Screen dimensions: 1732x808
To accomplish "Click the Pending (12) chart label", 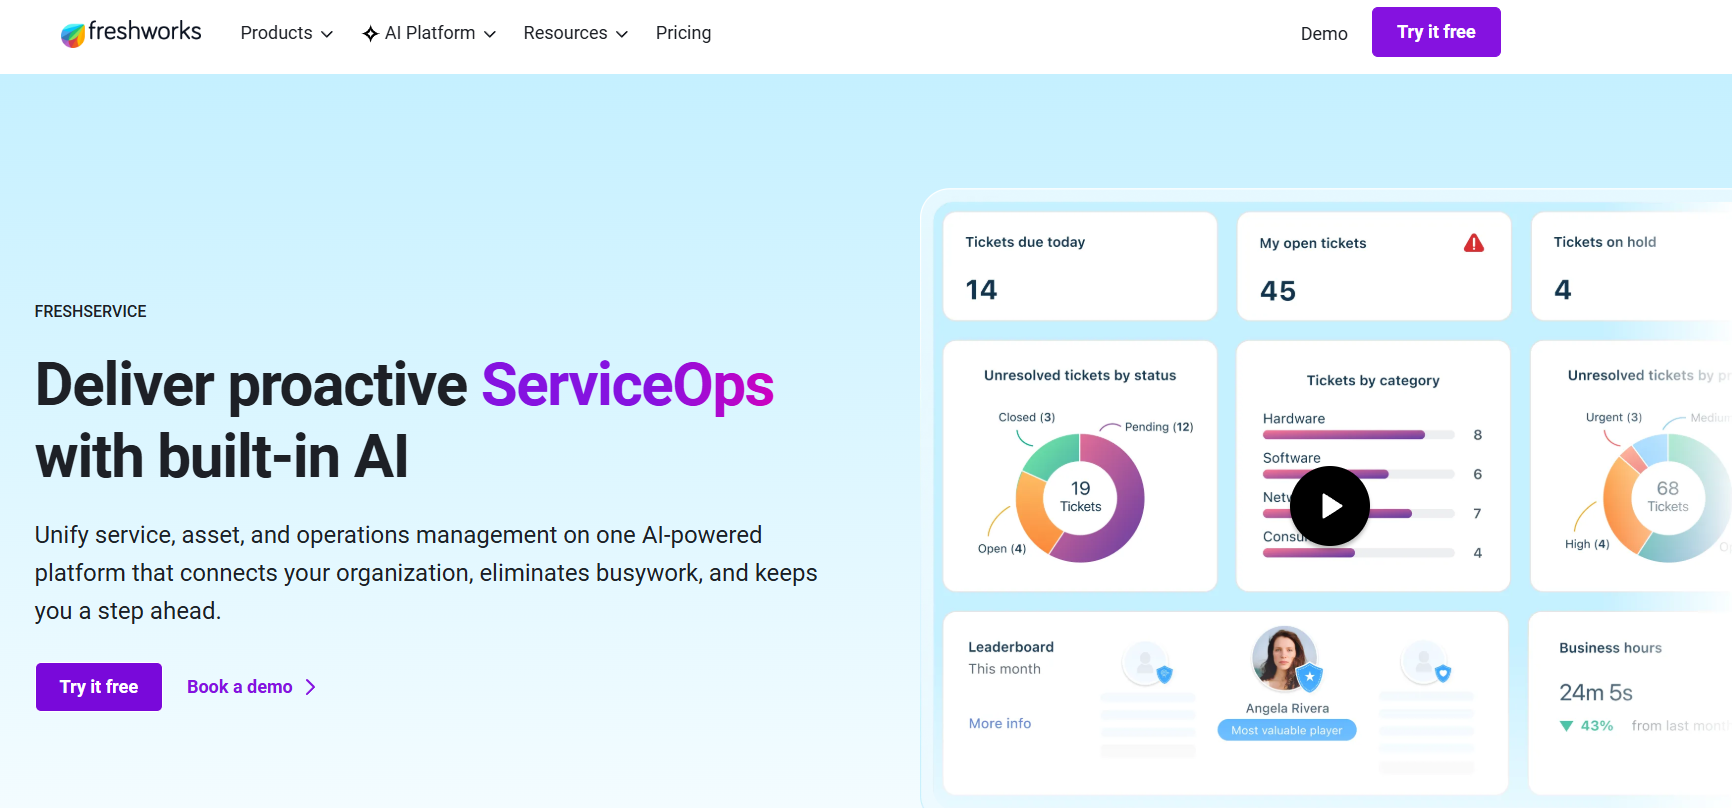I will 1159,427.
